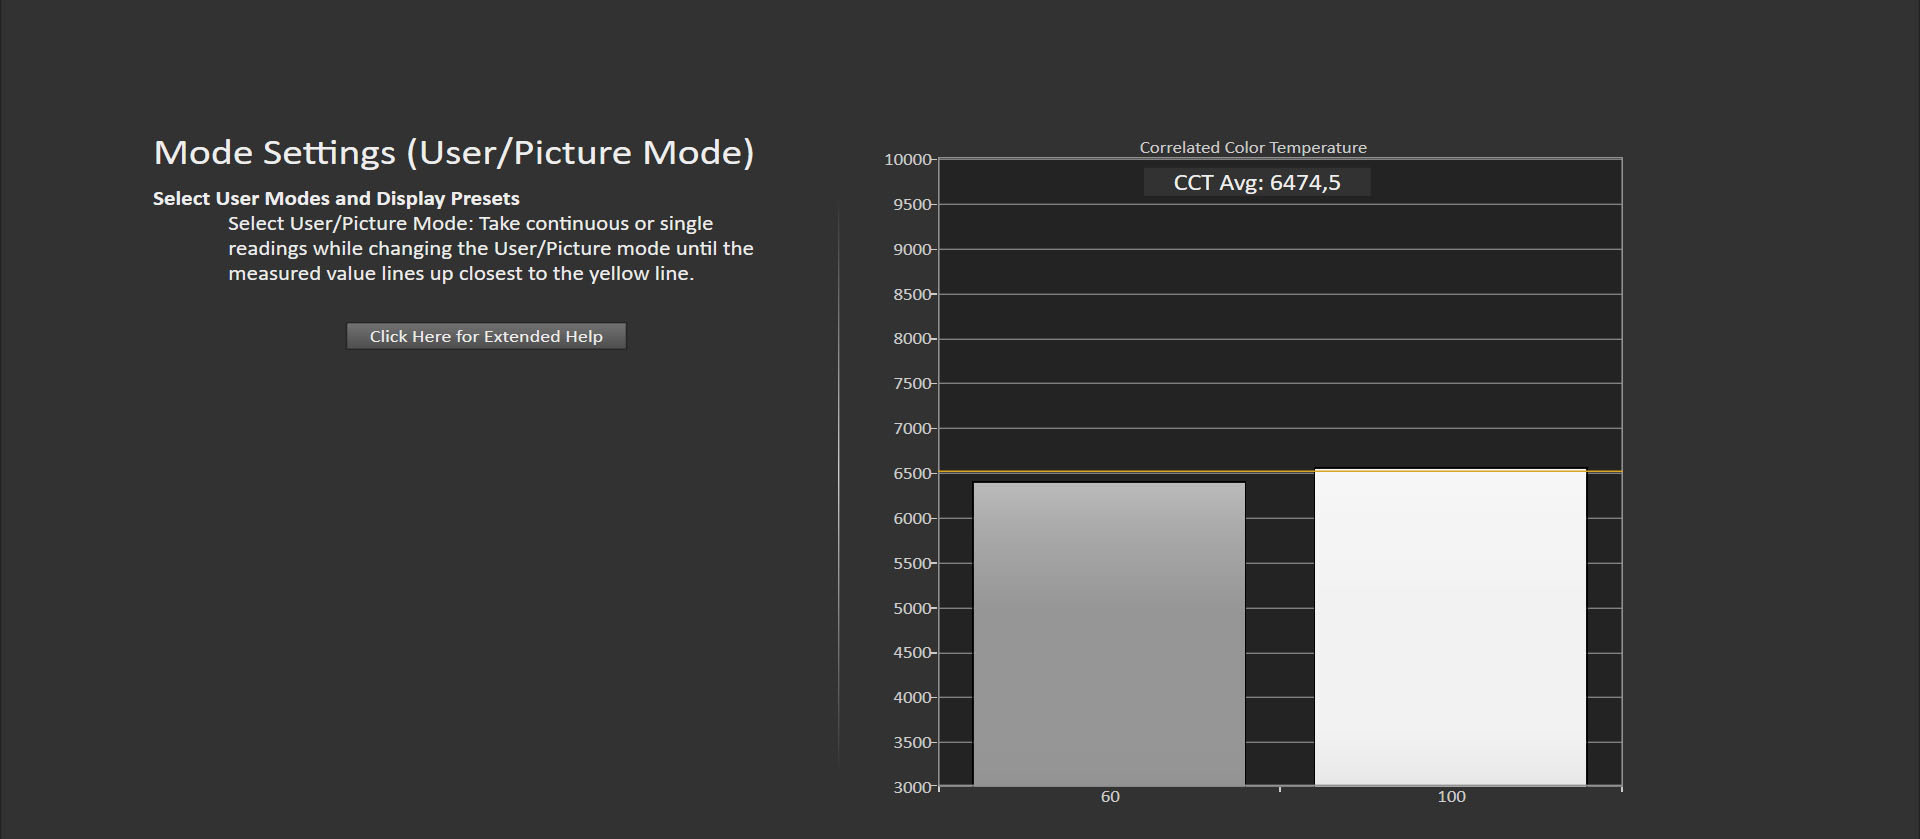Click the x-axis label 100

[1451, 797]
